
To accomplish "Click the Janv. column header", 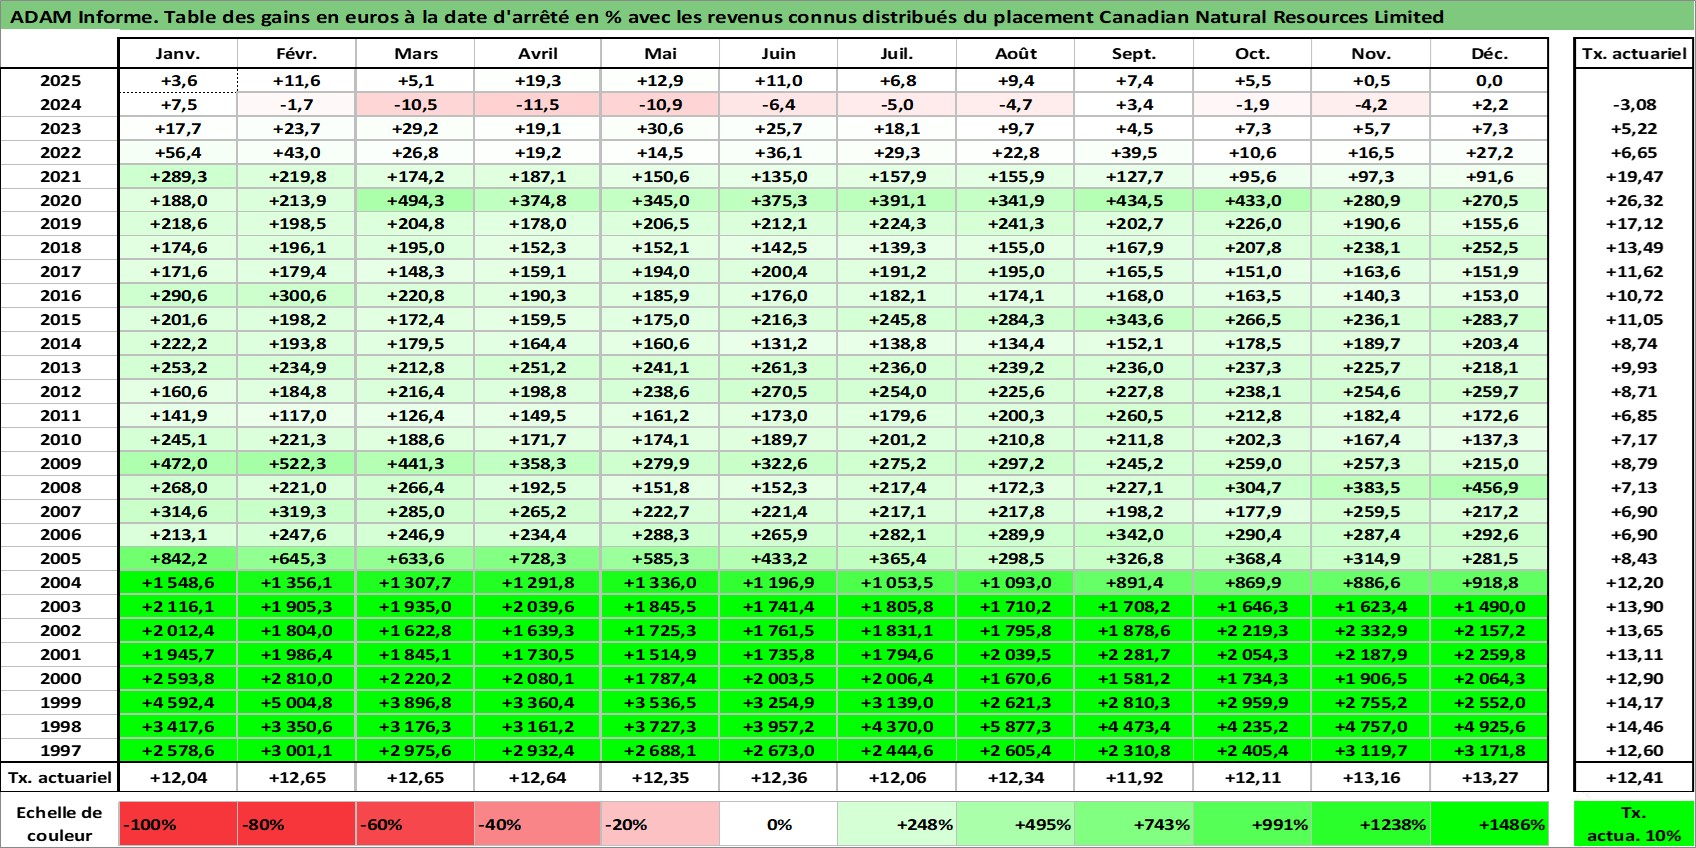I will point(178,54).
